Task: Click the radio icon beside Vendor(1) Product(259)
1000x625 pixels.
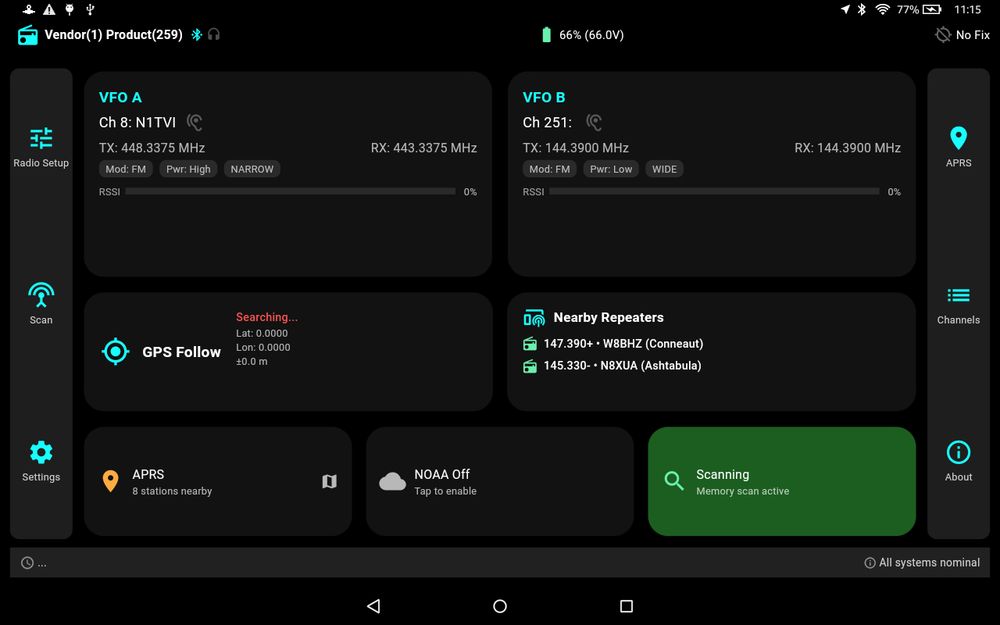Action: tap(27, 35)
